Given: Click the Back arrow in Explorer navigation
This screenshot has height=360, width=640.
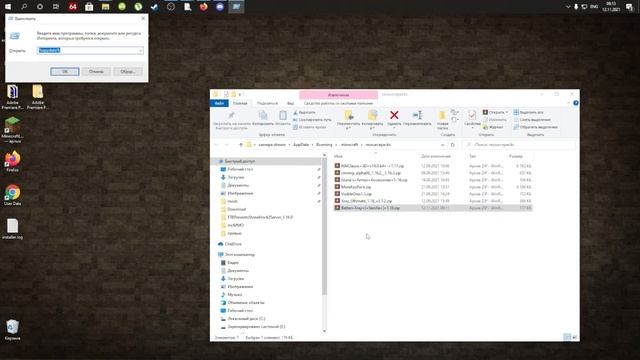Looking at the screenshot, I should click(216, 144).
